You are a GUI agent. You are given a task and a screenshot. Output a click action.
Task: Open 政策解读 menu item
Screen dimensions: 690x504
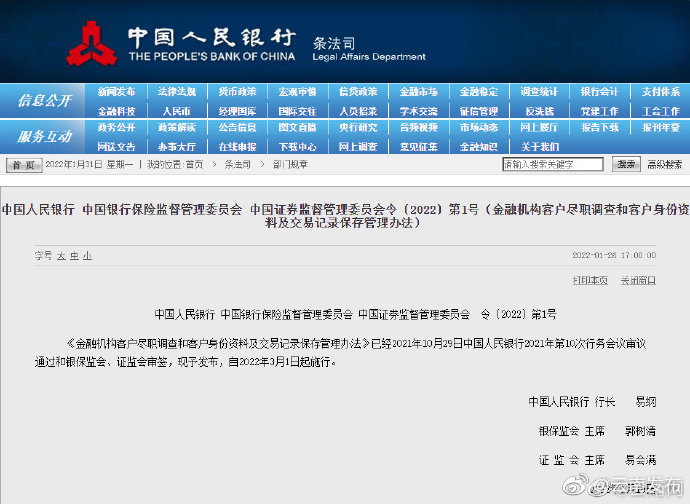(x=176, y=128)
